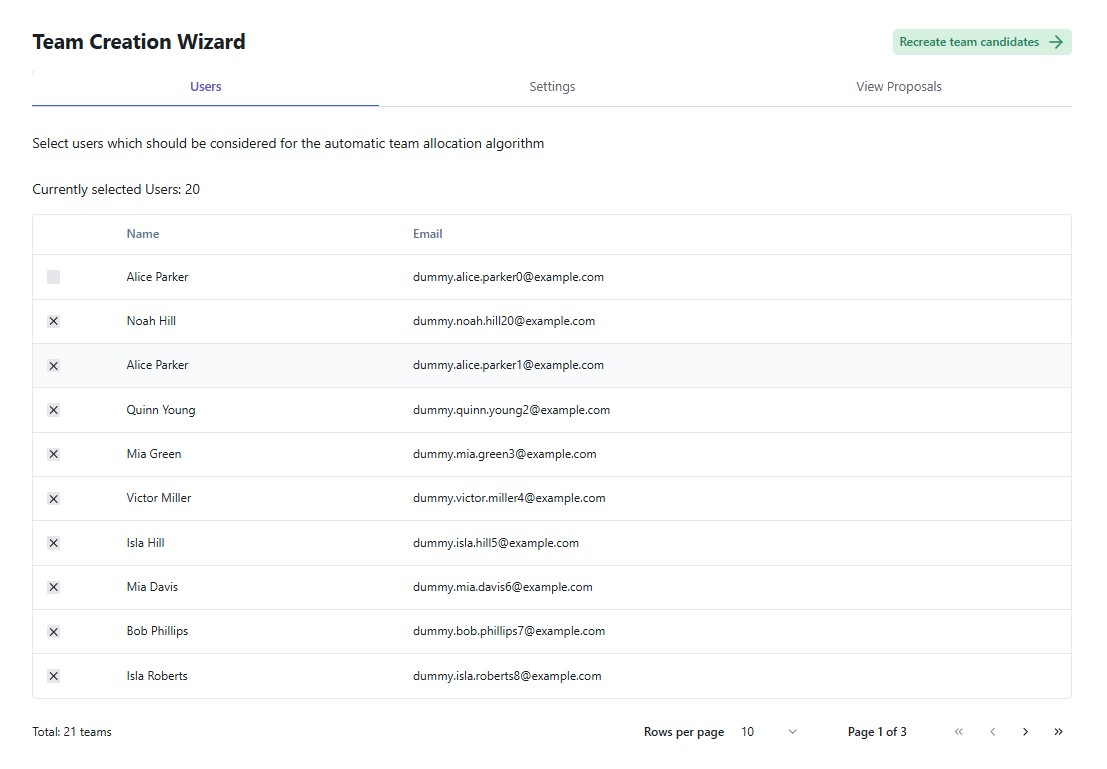Toggle the Bob Phillips checkbox
Viewport: 1107px width, 769px height.
54,631
